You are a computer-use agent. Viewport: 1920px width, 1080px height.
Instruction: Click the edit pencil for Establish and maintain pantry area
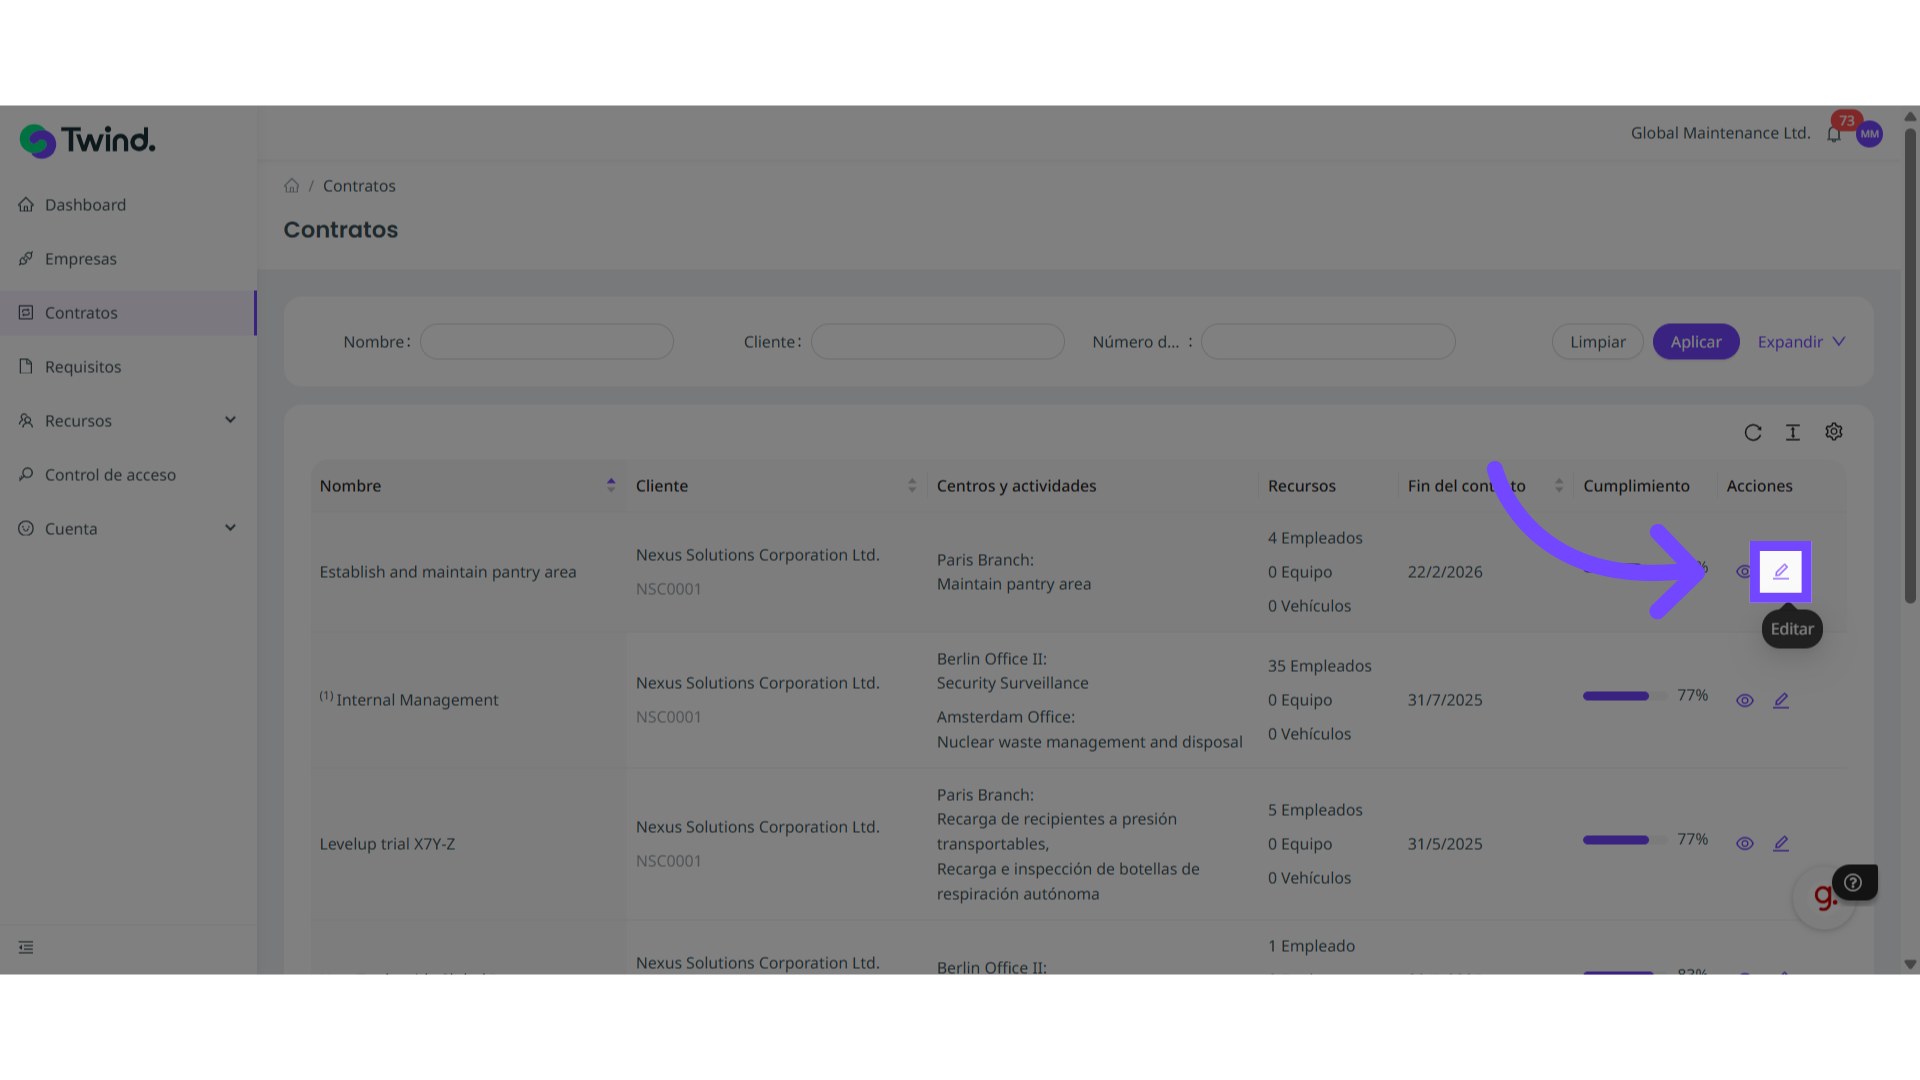tap(1780, 572)
